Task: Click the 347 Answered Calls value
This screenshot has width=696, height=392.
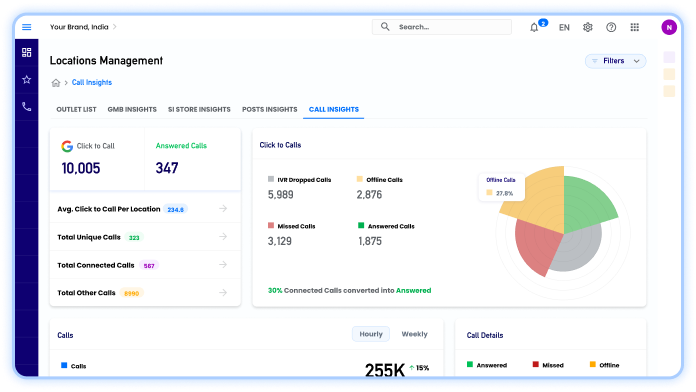Action: (x=167, y=168)
